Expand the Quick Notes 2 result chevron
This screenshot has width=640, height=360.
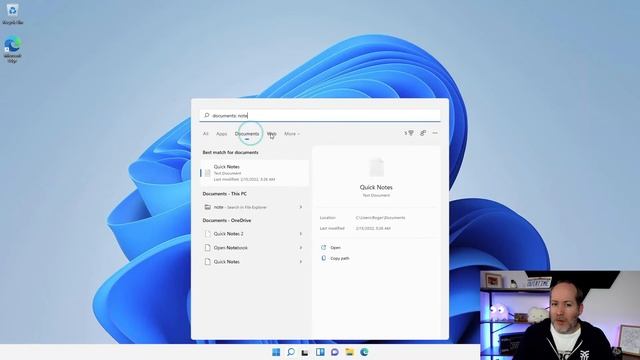coord(301,234)
